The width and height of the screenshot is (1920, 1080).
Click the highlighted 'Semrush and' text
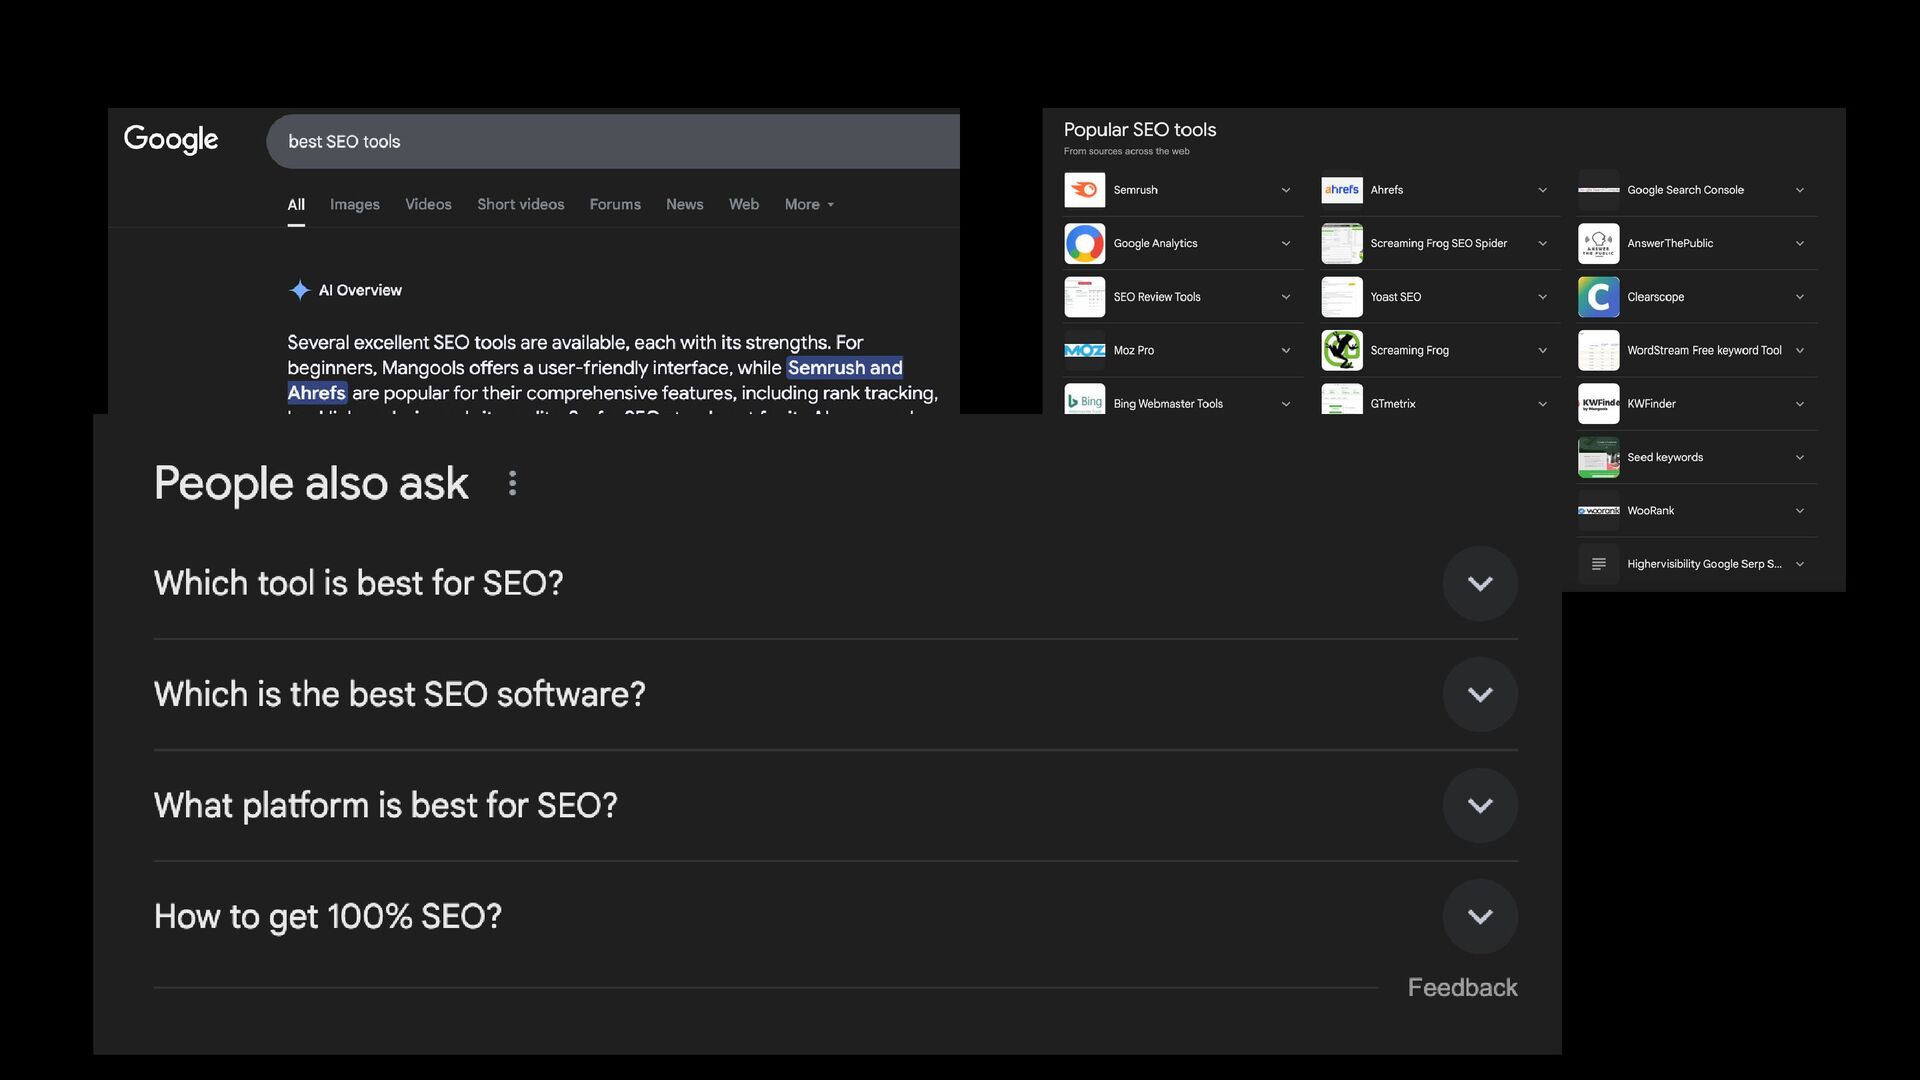845,368
